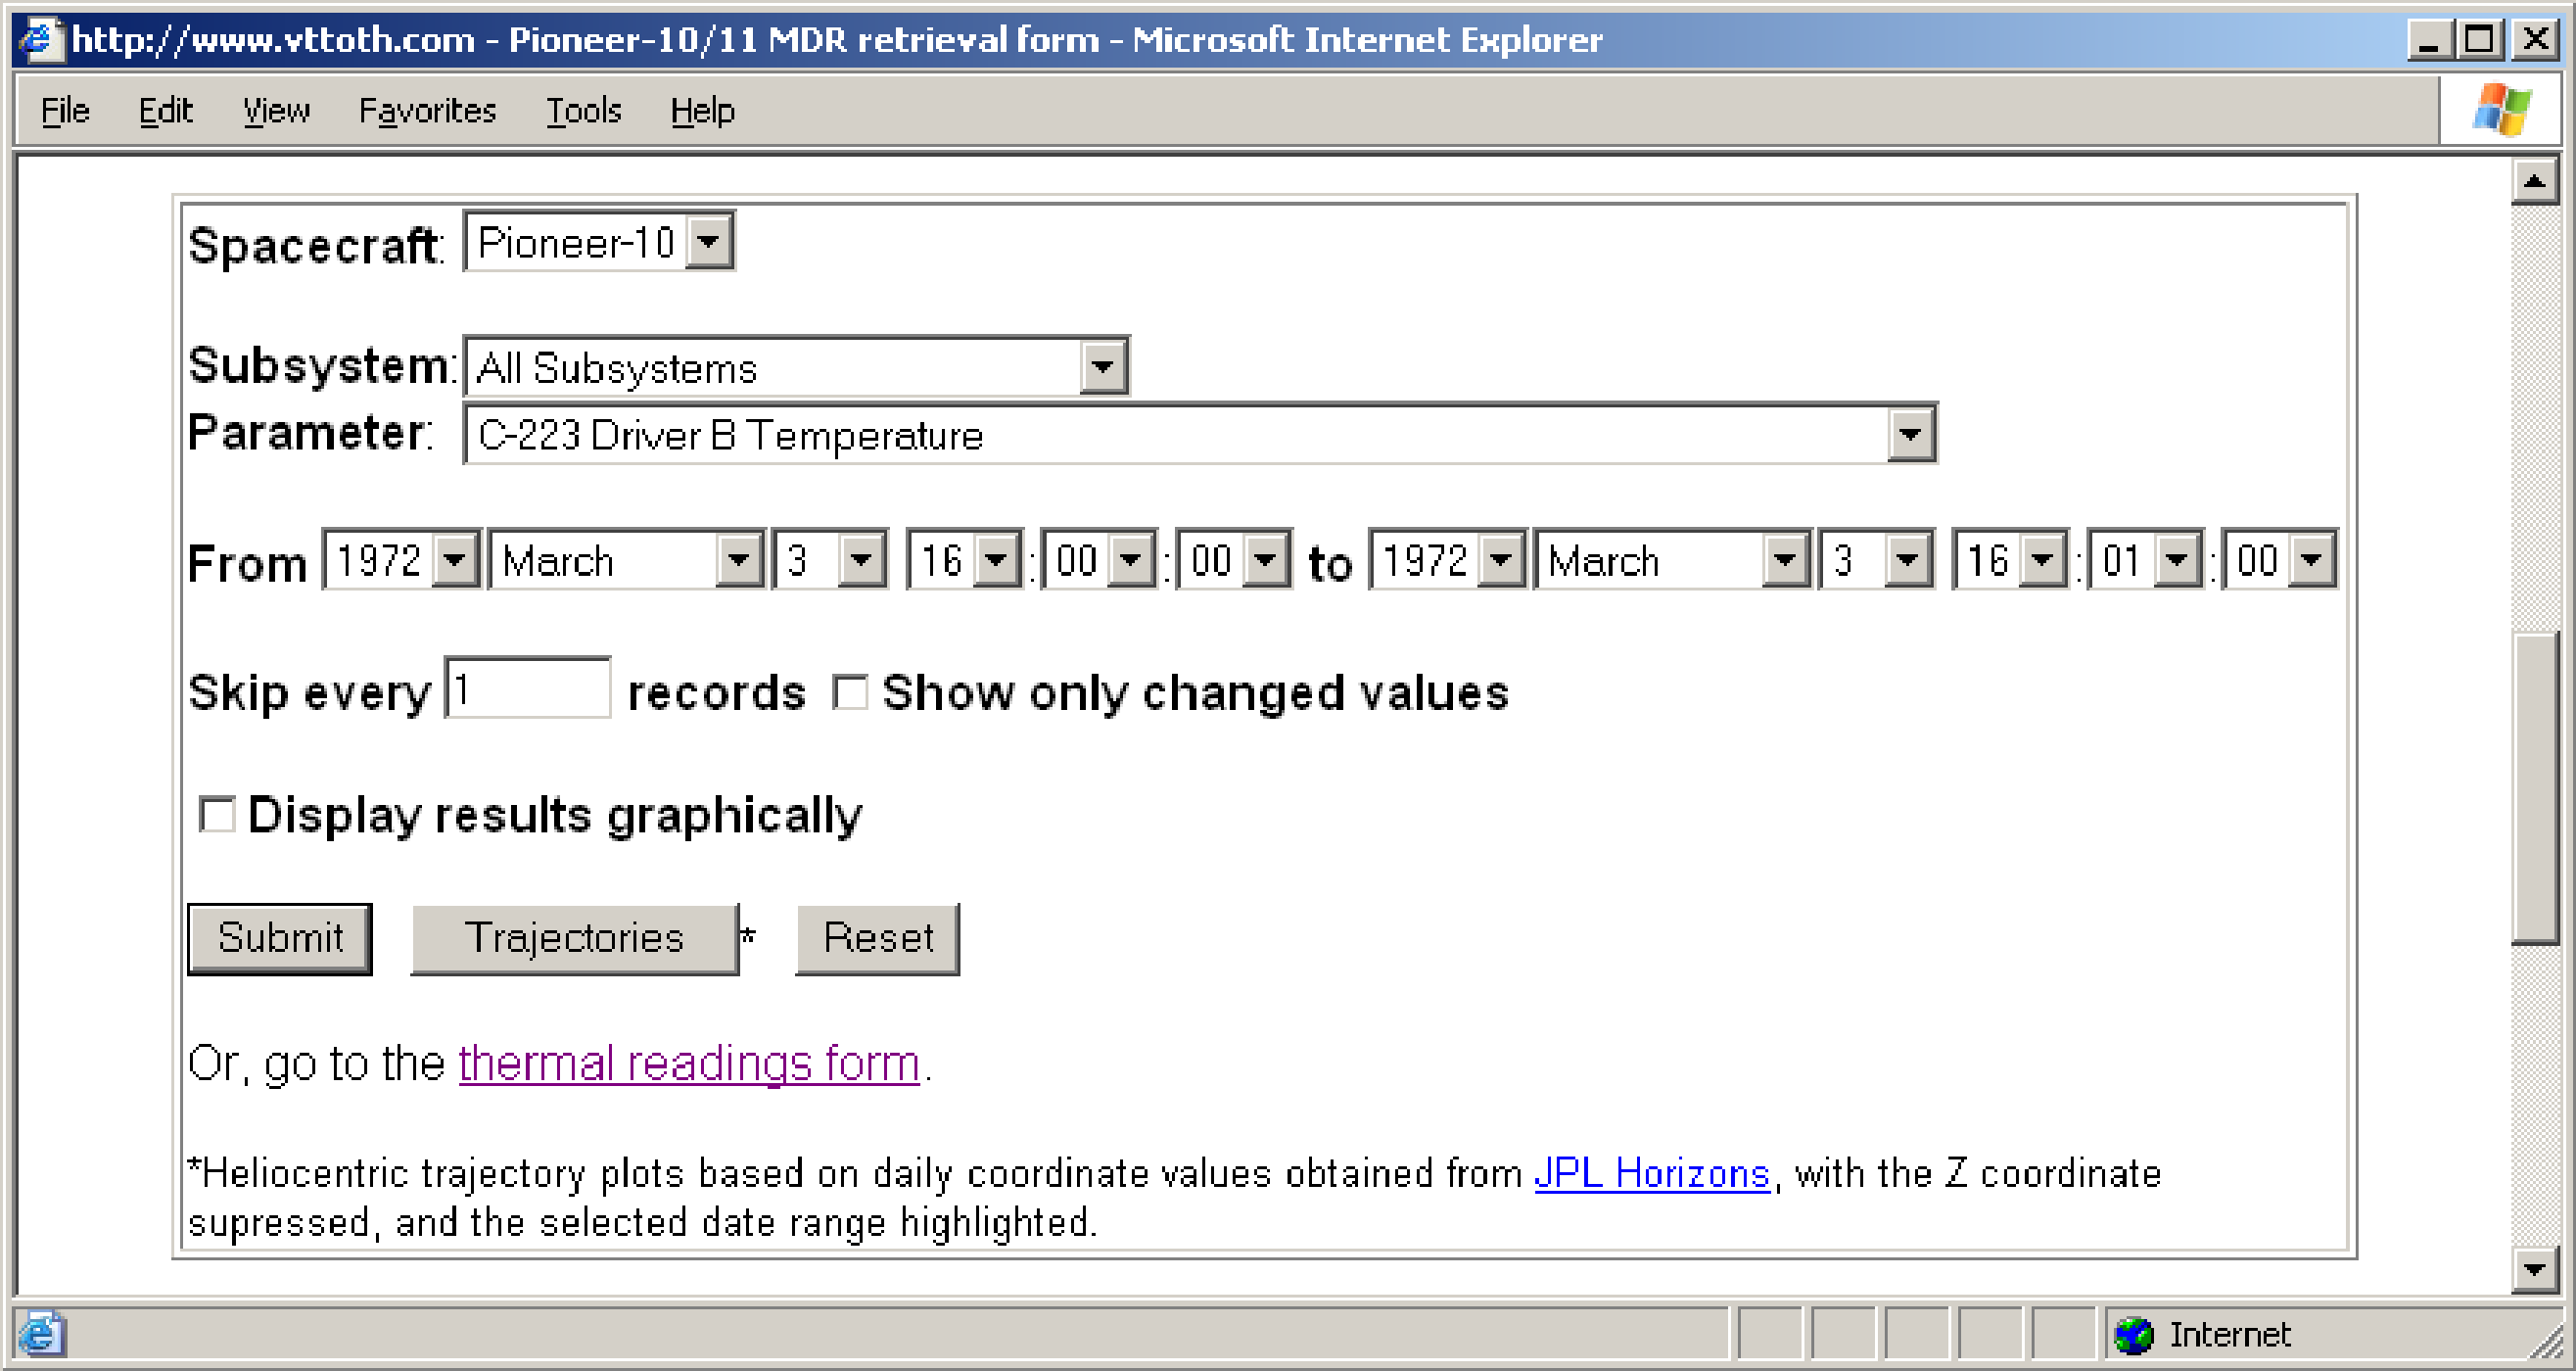
Task: Open the Help menu
Action: 702,110
